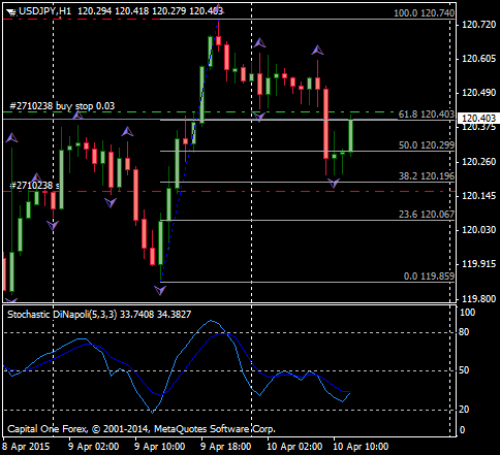Click the down fractal arrow near 38.2 level
This screenshot has height=455, width=500.
tap(333, 183)
